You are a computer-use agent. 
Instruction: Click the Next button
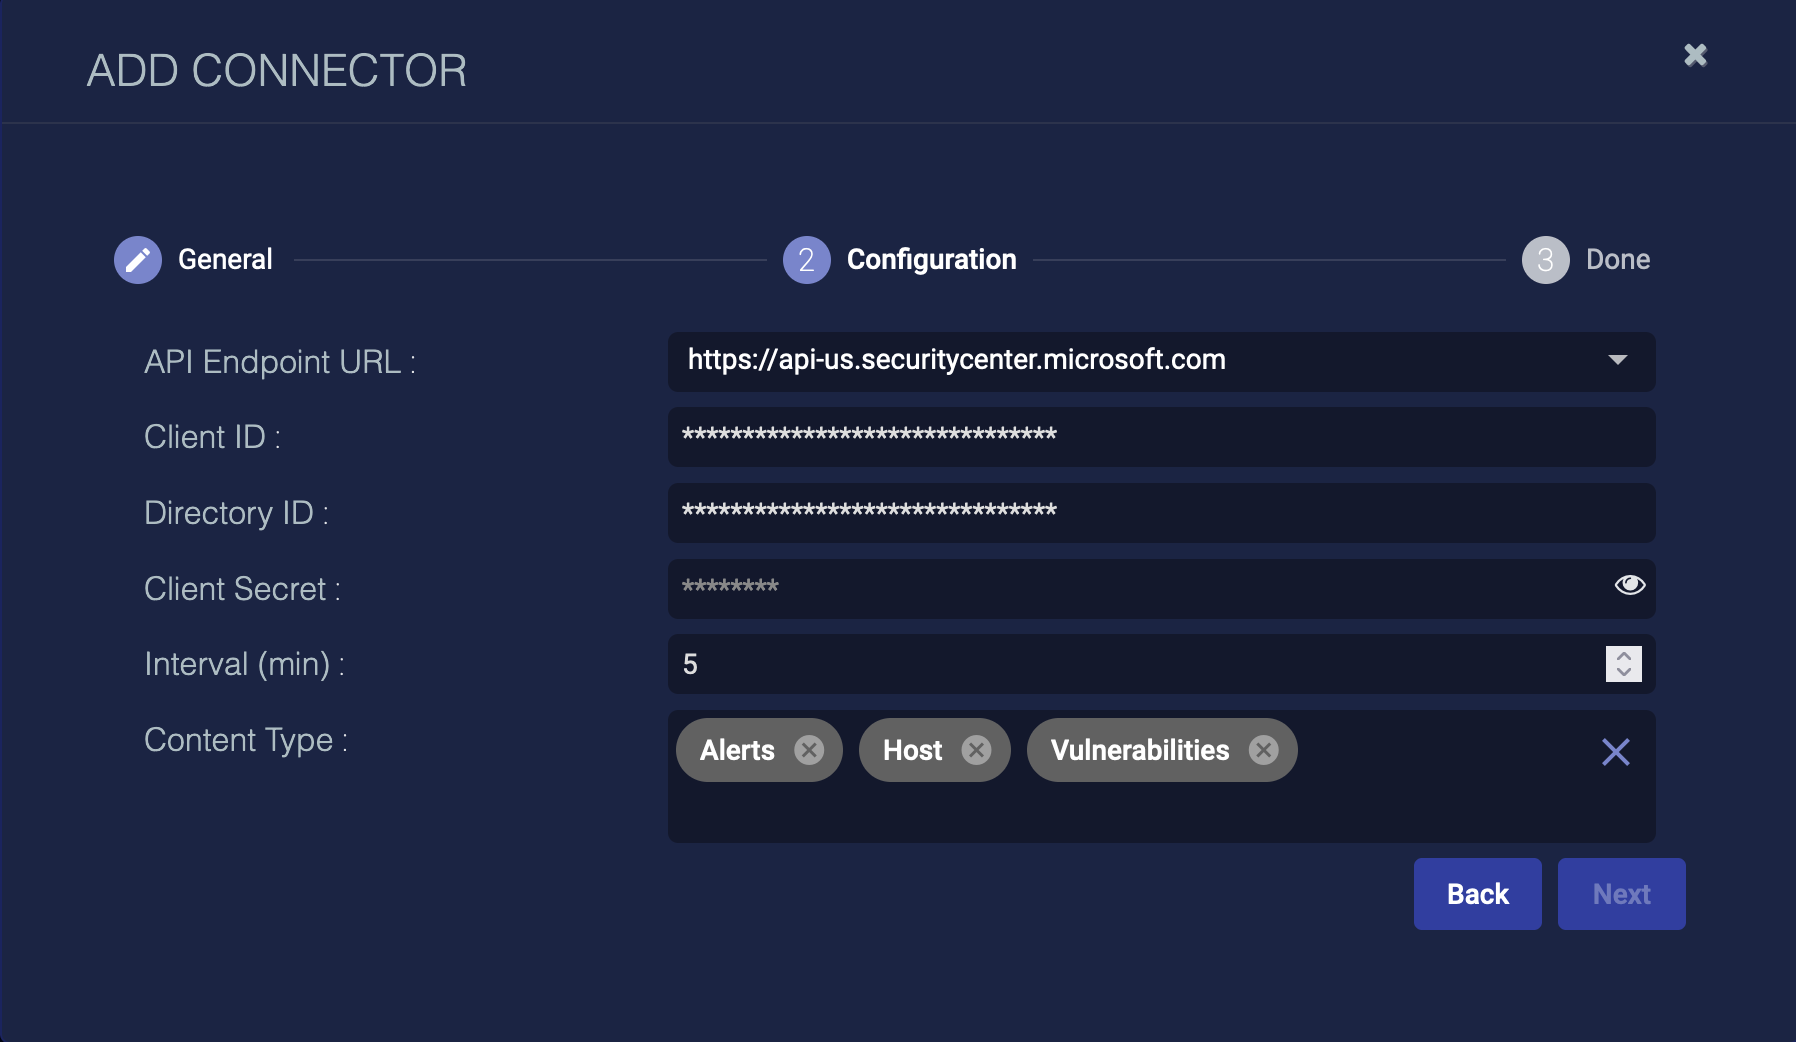point(1621,894)
